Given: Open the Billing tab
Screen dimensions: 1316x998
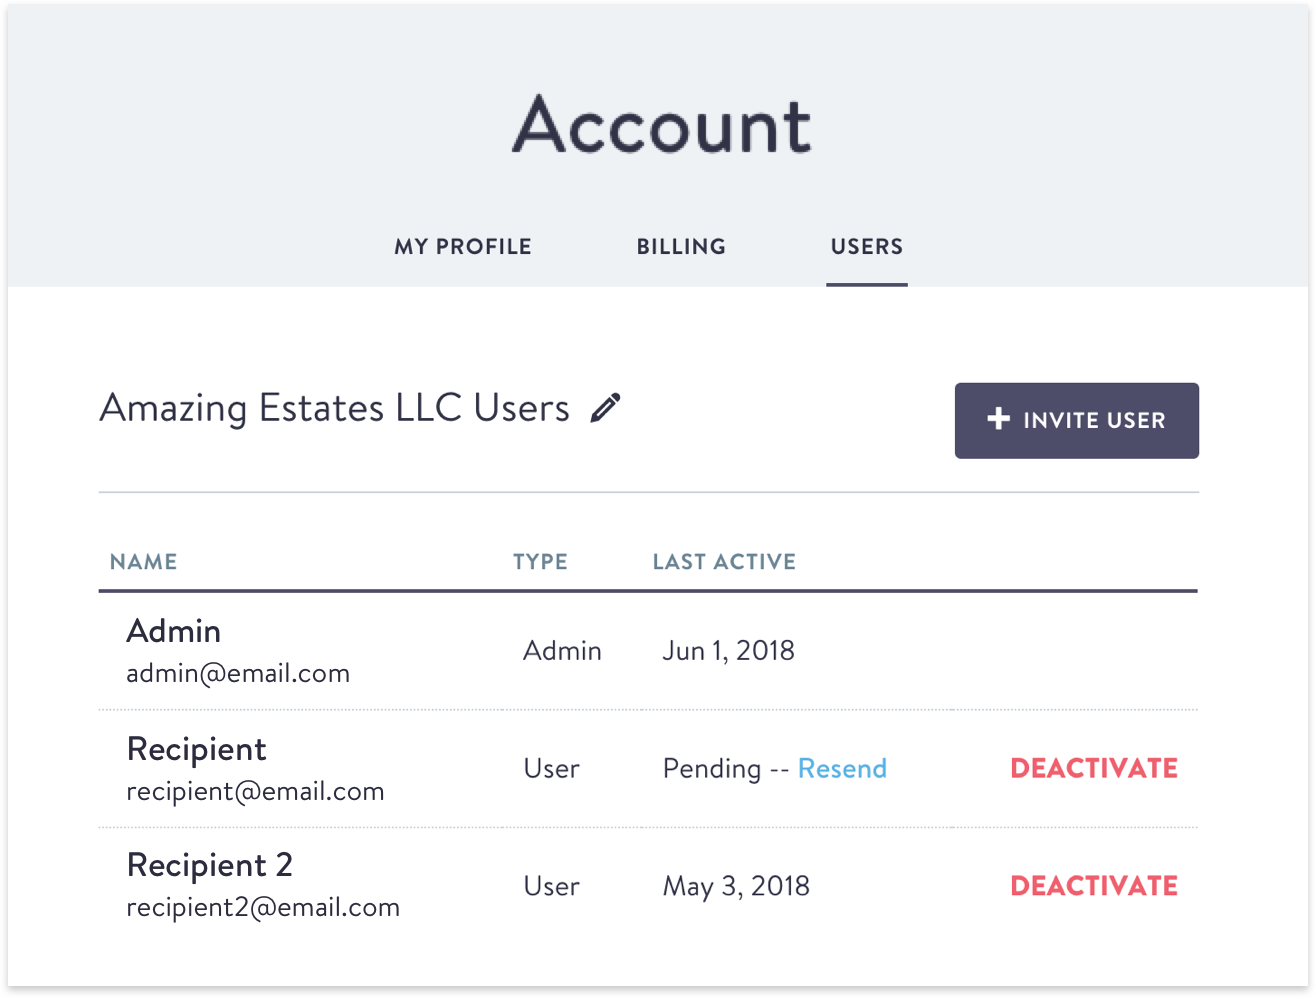Looking at the screenshot, I should pos(681,246).
